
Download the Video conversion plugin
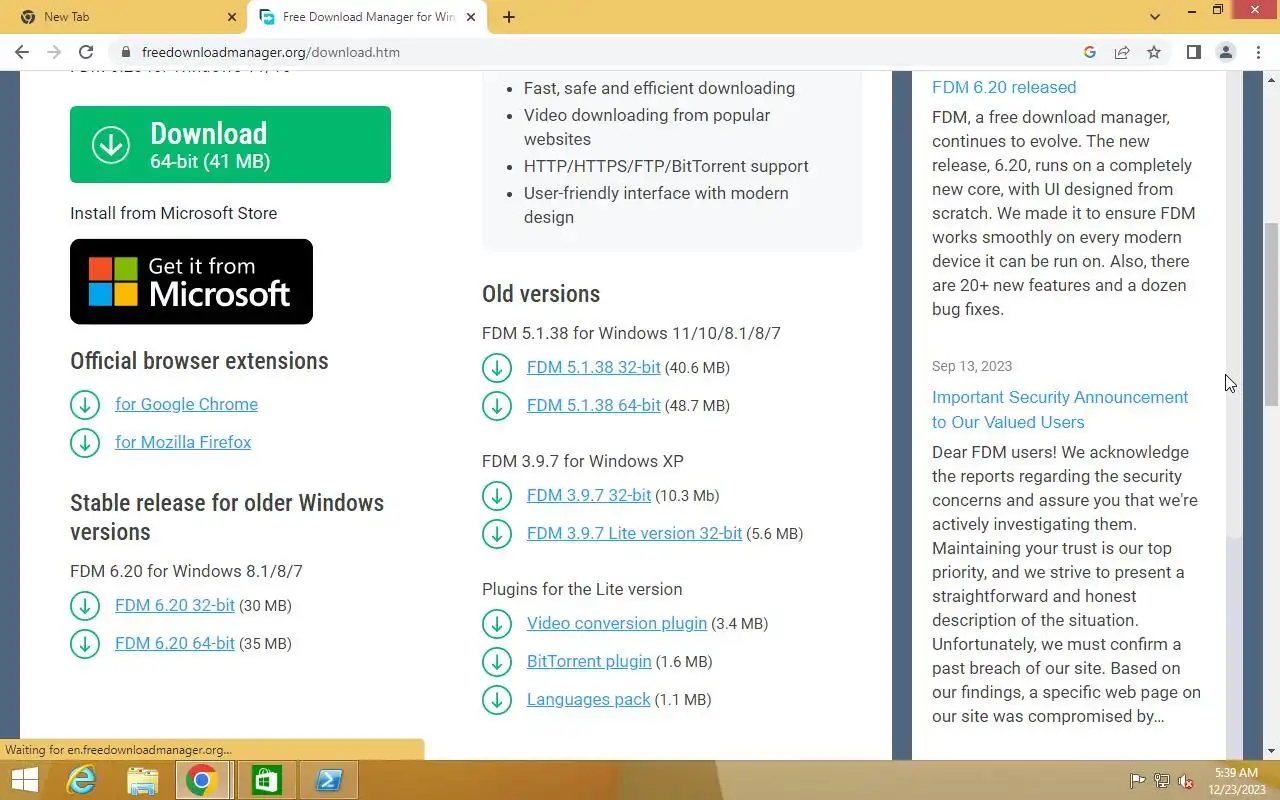617,623
